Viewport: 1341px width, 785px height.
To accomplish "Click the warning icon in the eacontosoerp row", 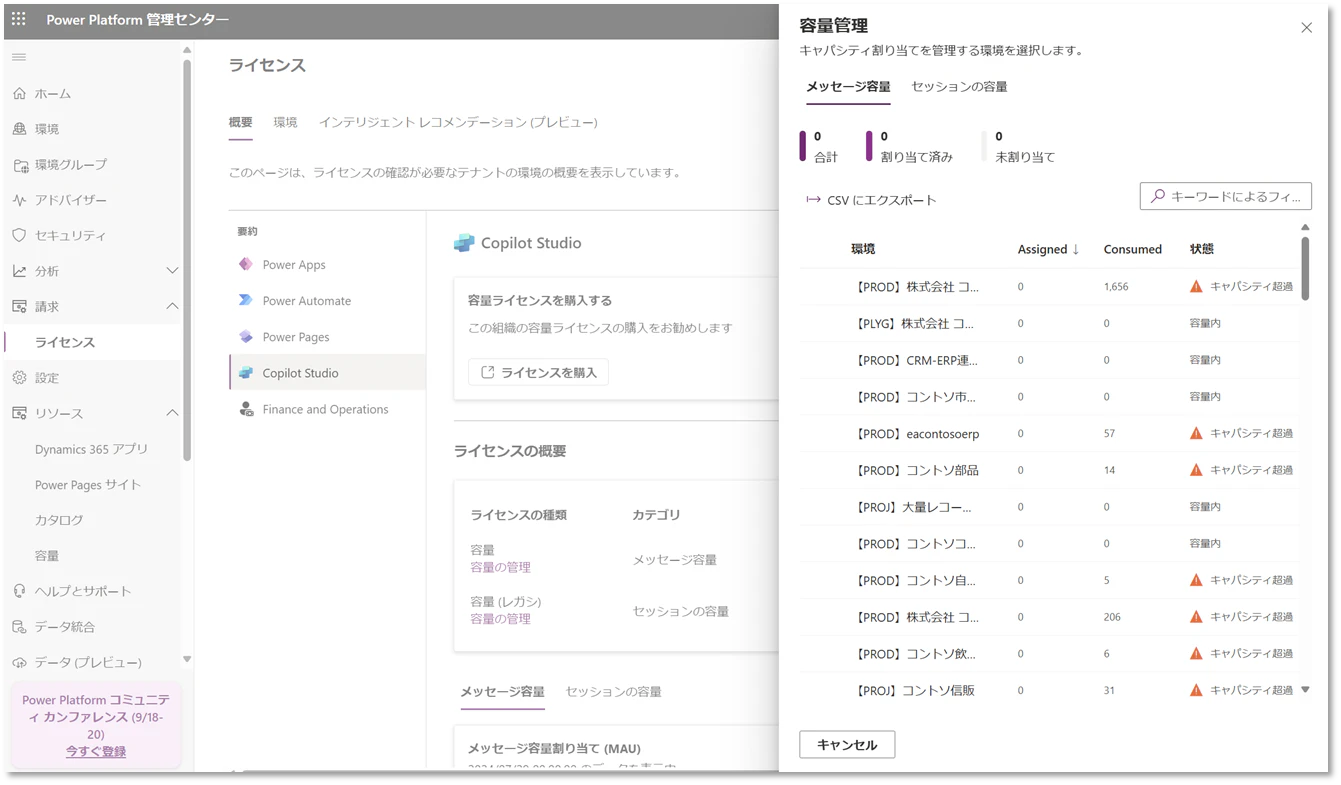I will pos(1196,433).
